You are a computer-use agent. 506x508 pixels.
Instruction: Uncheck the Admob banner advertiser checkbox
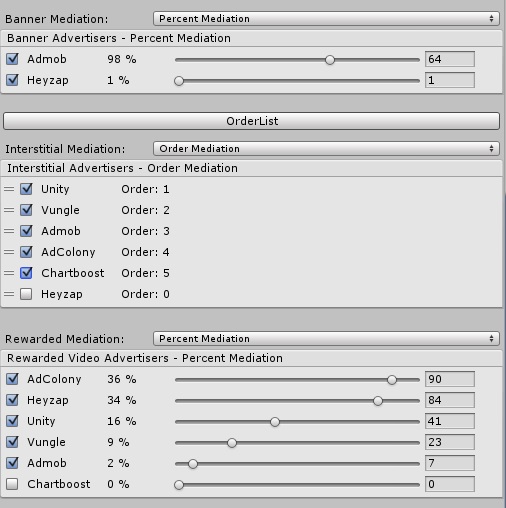tap(12, 59)
